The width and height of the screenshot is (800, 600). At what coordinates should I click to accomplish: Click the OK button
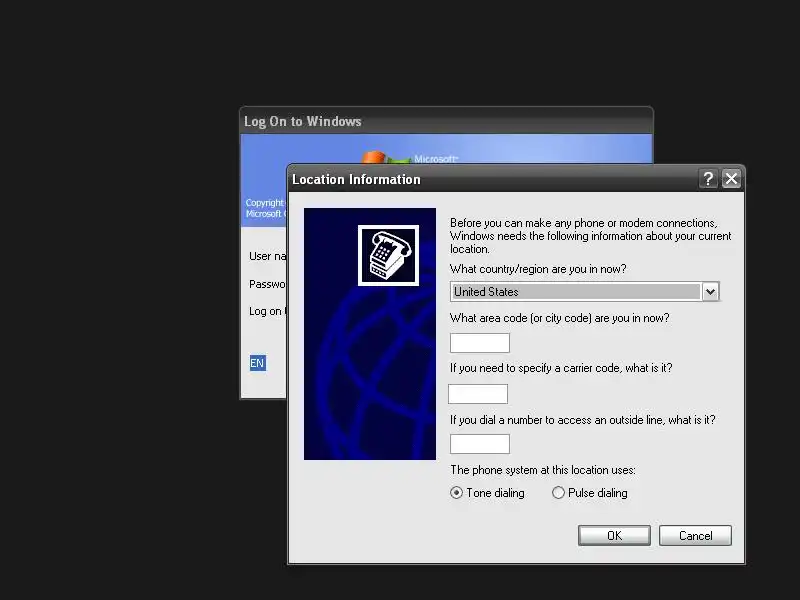point(614,536)
